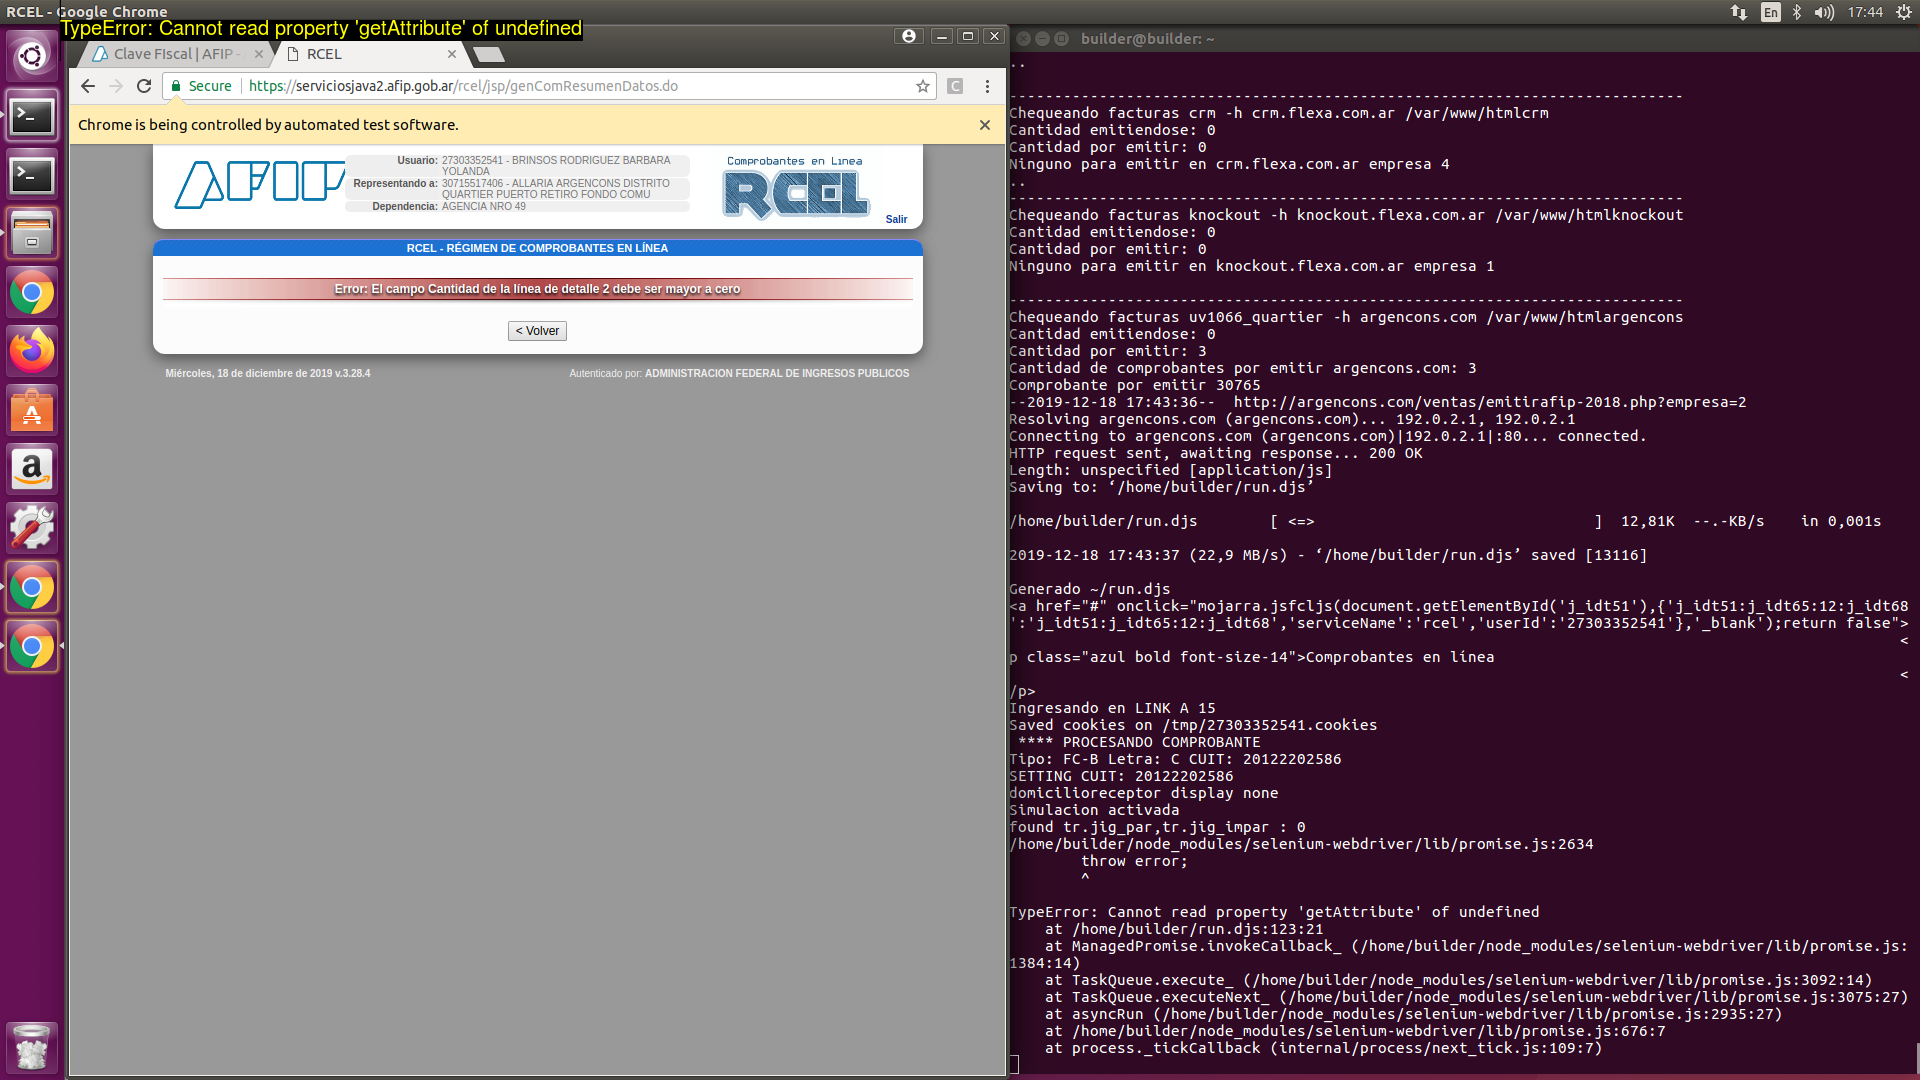Viewport: 1920px width, 1080px height.
Task: Select the third Chrome launcher icon
Action: (32, 647)
